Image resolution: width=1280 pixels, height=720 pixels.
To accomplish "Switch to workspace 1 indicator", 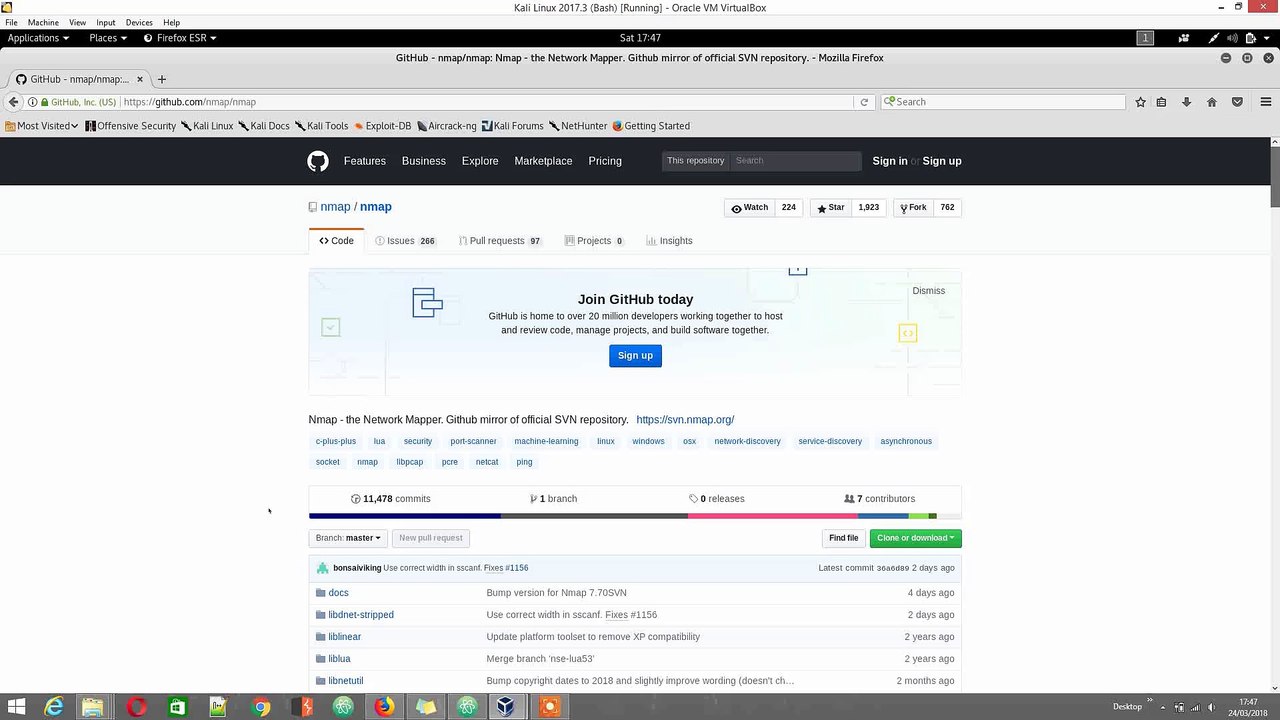I will (1145, 38).
